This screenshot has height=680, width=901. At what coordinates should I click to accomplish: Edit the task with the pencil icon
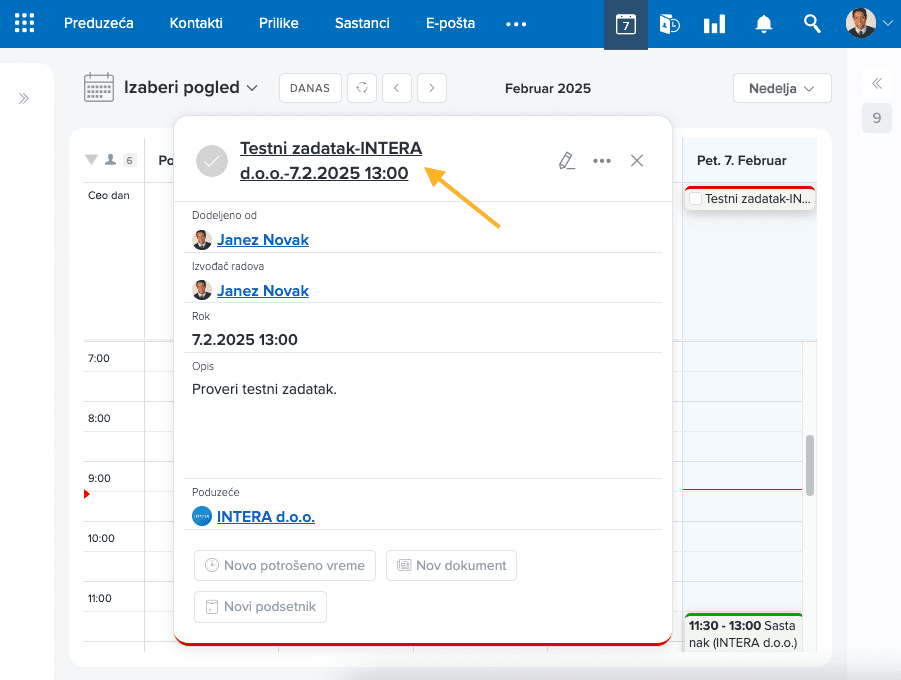point(567,160)
